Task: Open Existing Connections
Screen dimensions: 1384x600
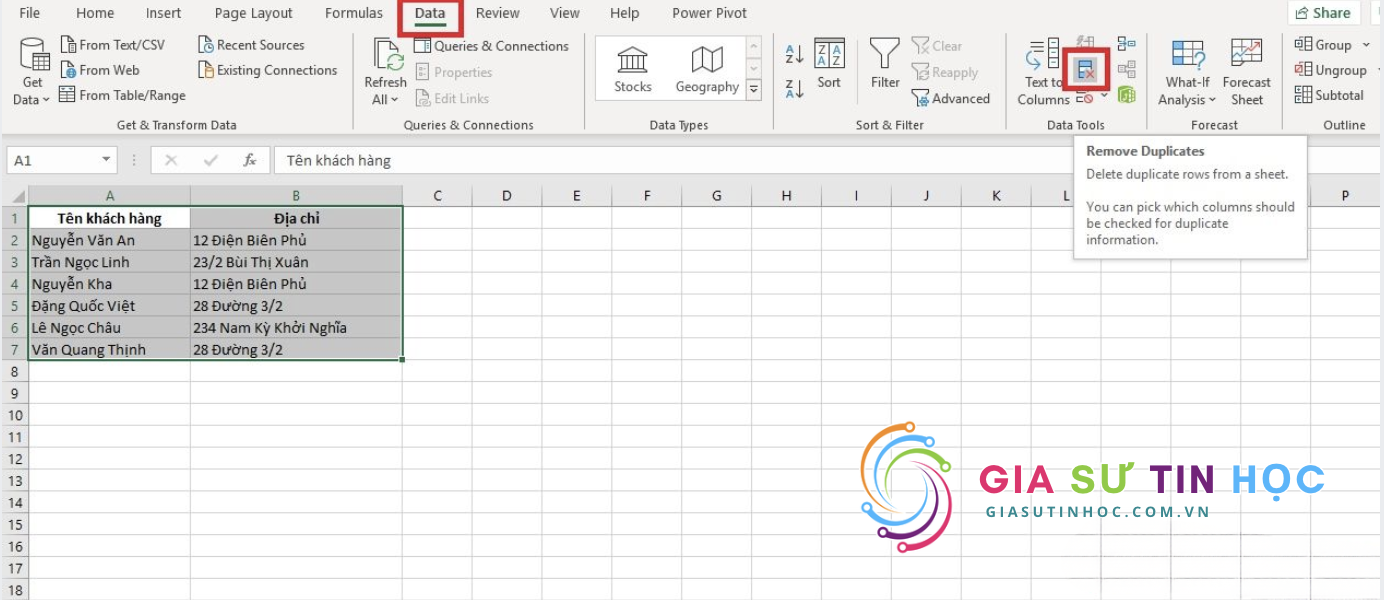Action: pos(267,70)
